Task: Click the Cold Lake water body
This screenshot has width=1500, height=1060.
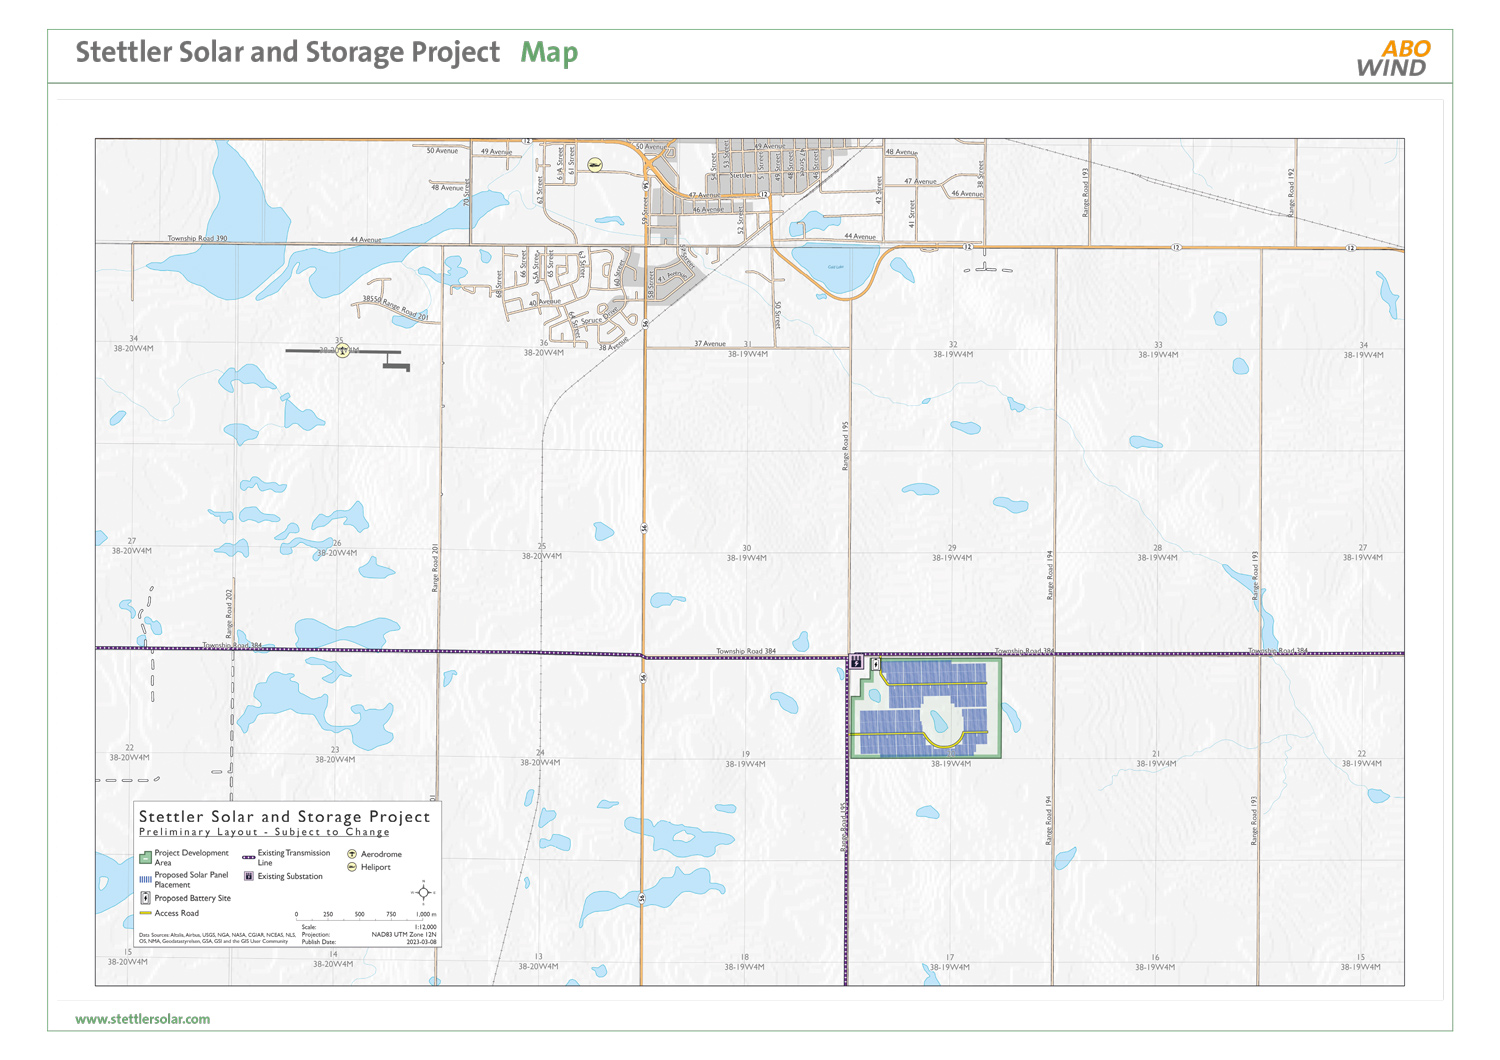Action: [x=836, y=267]
